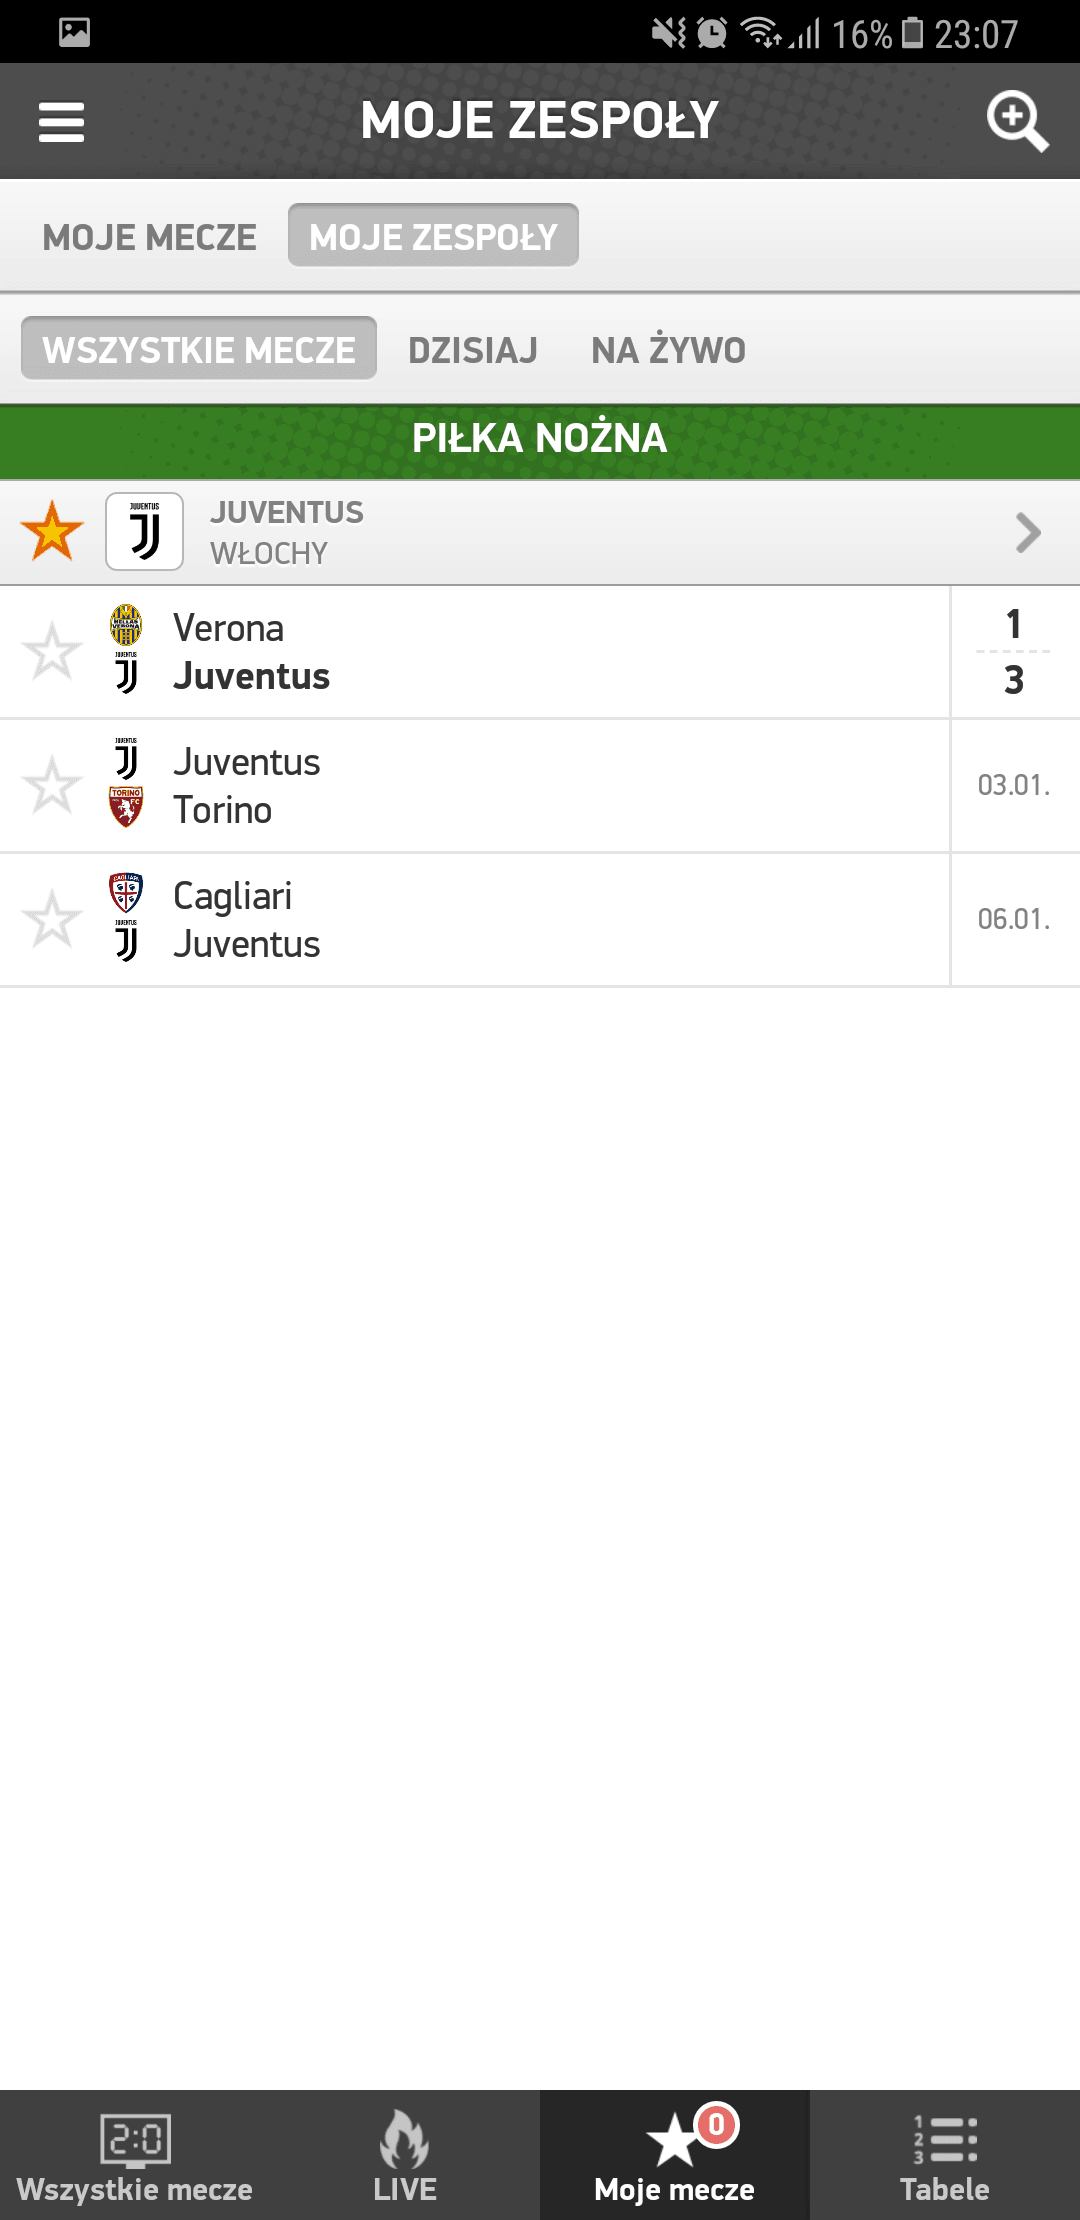Filter by Na żywo matches
The width and height of the screenshot is (1080, 2220).
tap(668, 350)
